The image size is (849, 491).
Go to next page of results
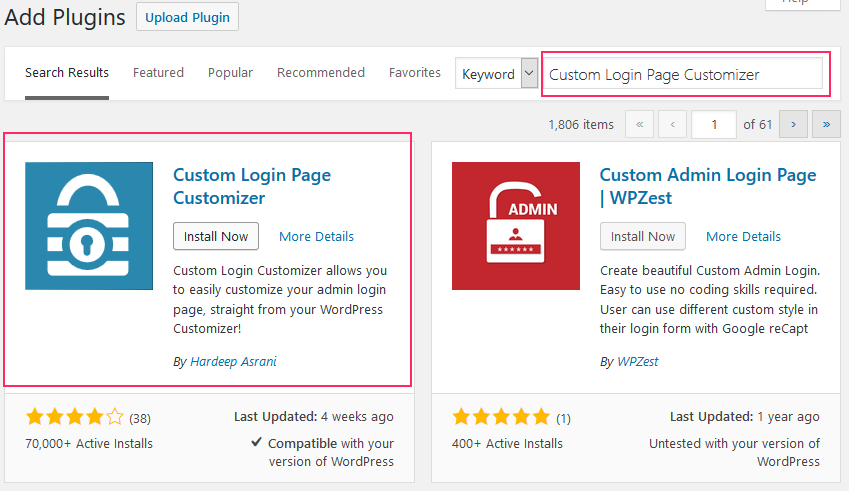pyautogui.click(x=793, y=125)
